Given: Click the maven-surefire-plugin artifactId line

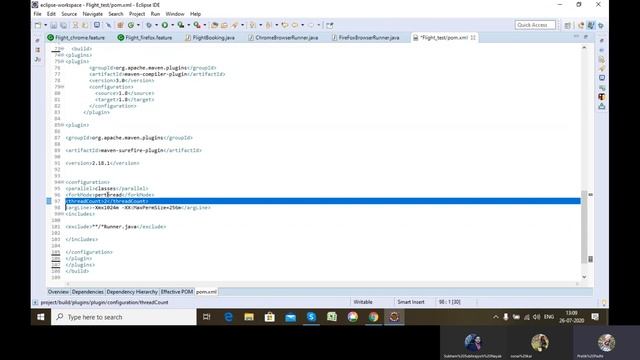Looking at the screenshot, I should pos(133,150).
